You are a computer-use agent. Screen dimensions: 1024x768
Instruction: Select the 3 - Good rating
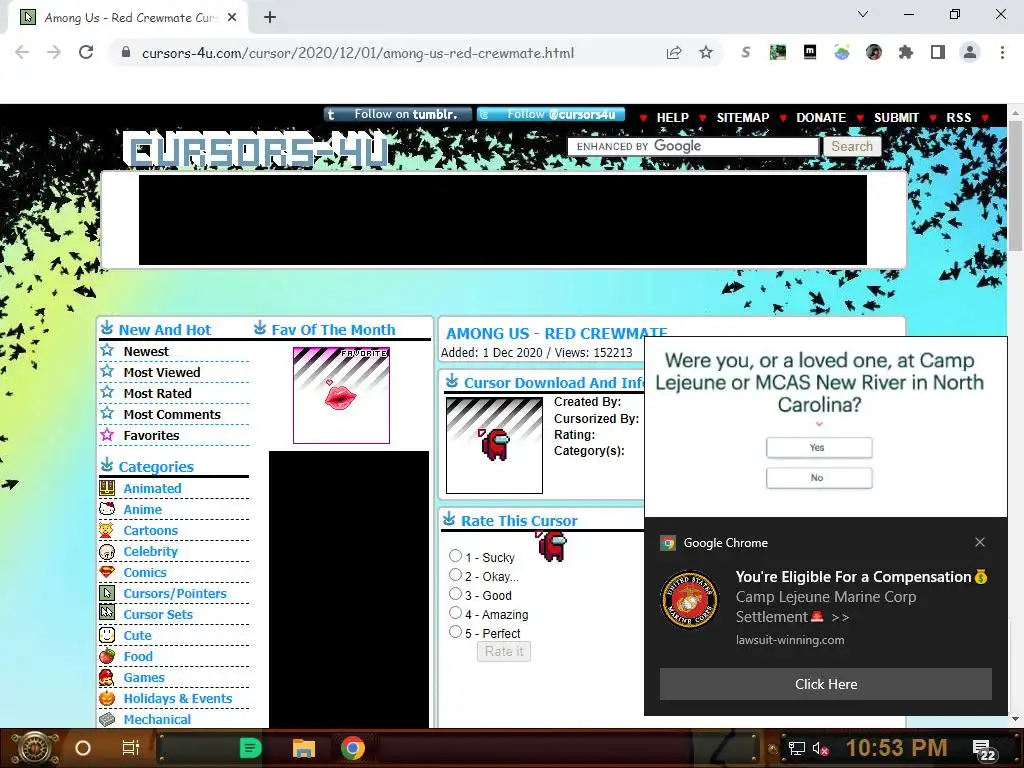click(x=455, y=594)
